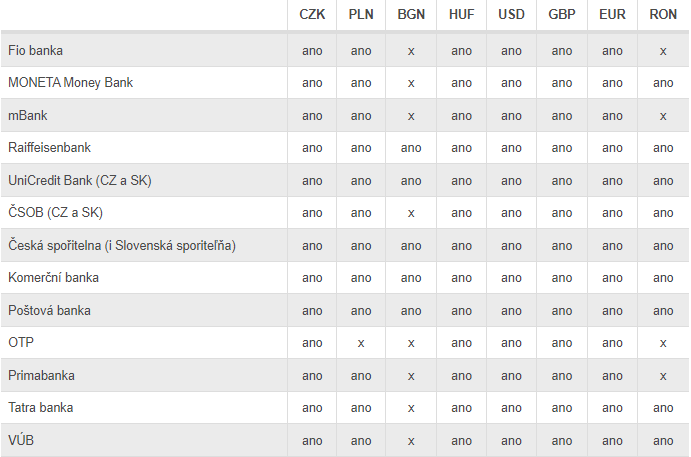Select the RON column header
The image size is (691, 457).
point(663,15)
